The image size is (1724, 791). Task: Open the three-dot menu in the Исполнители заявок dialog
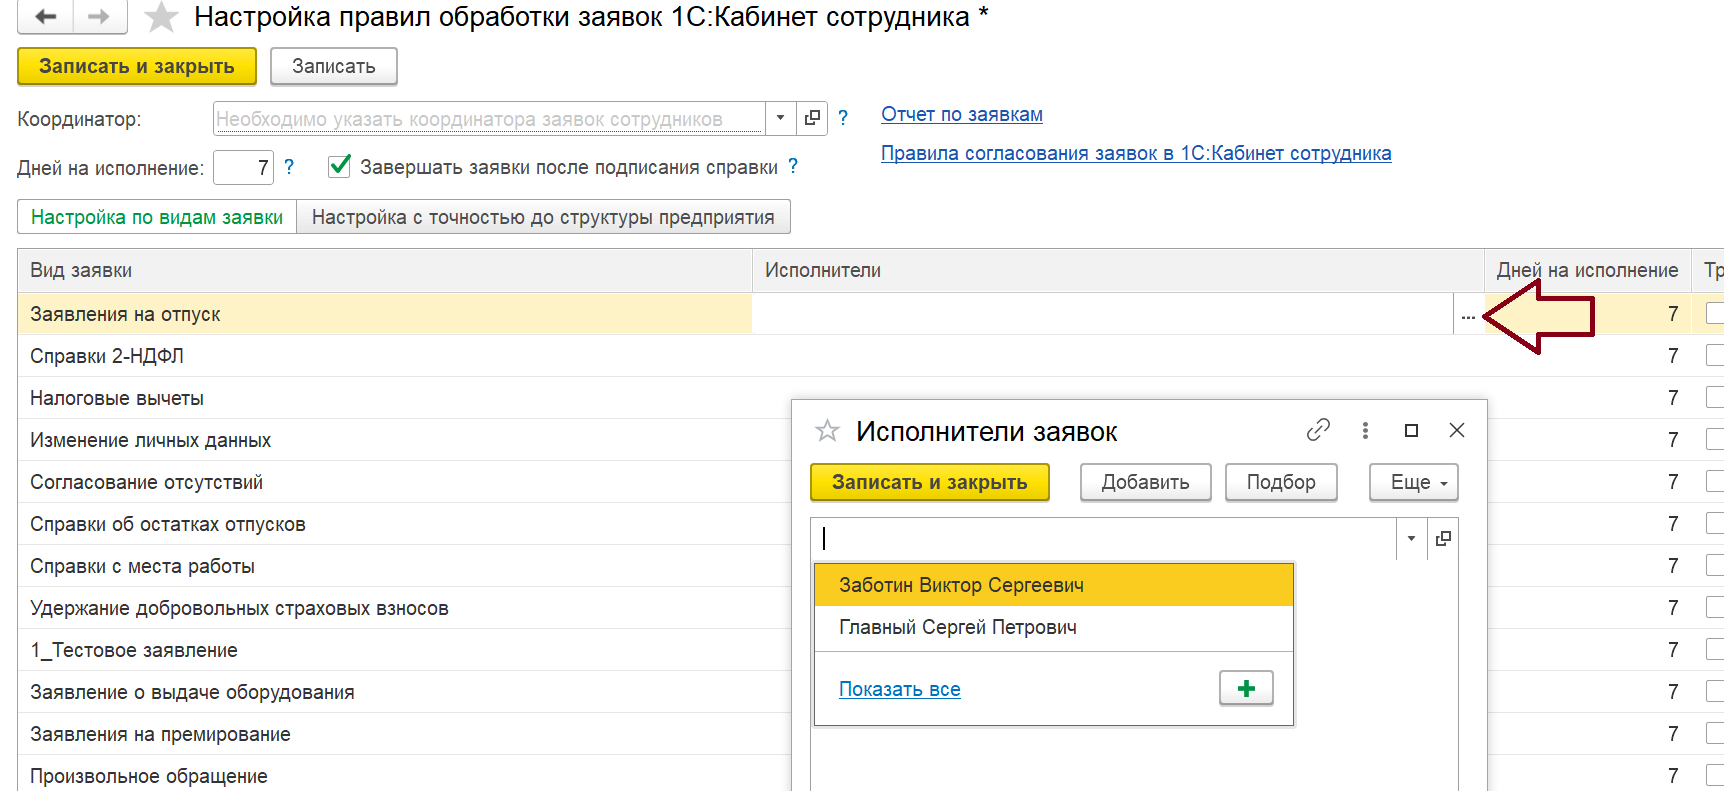click(1365, 430)
